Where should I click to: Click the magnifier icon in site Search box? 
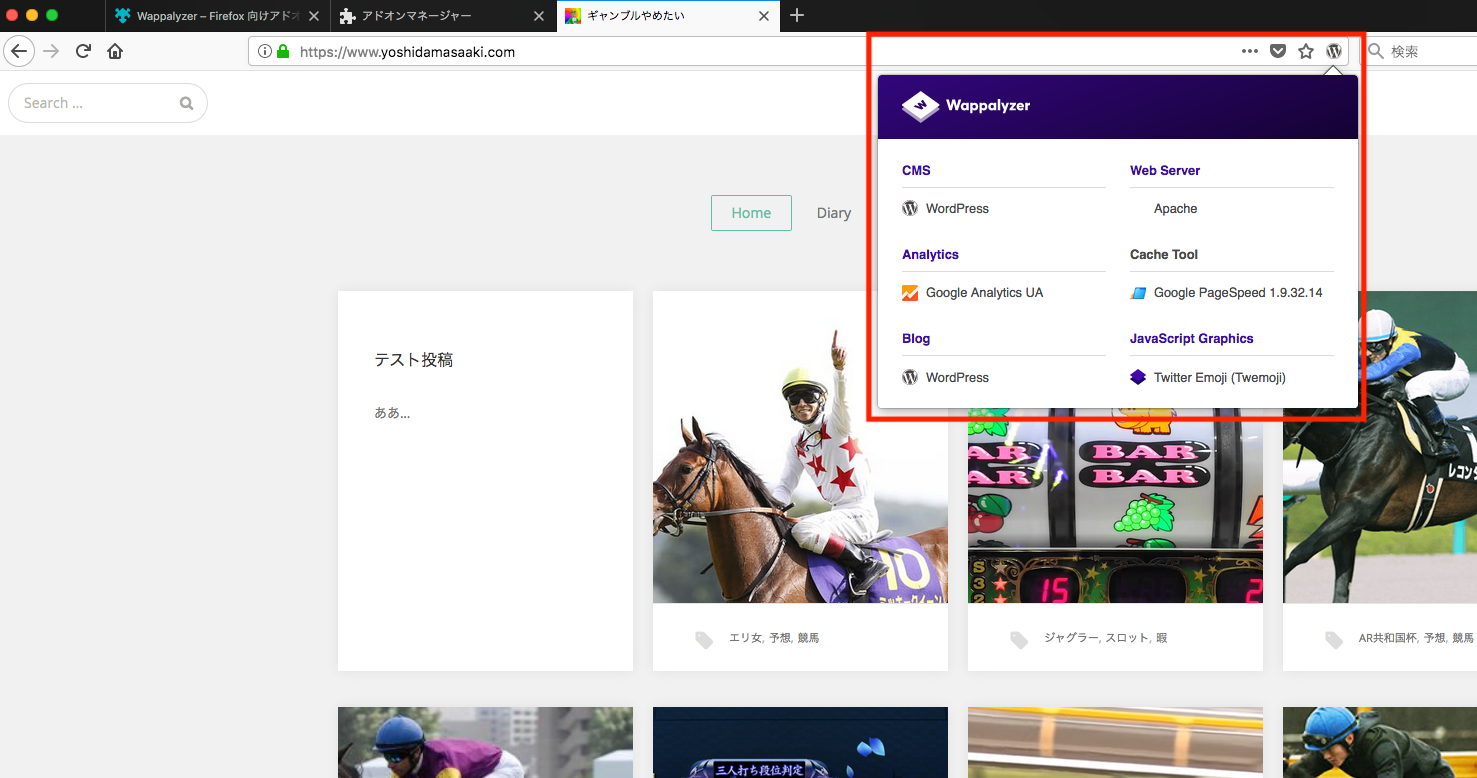tap(186, 103)
